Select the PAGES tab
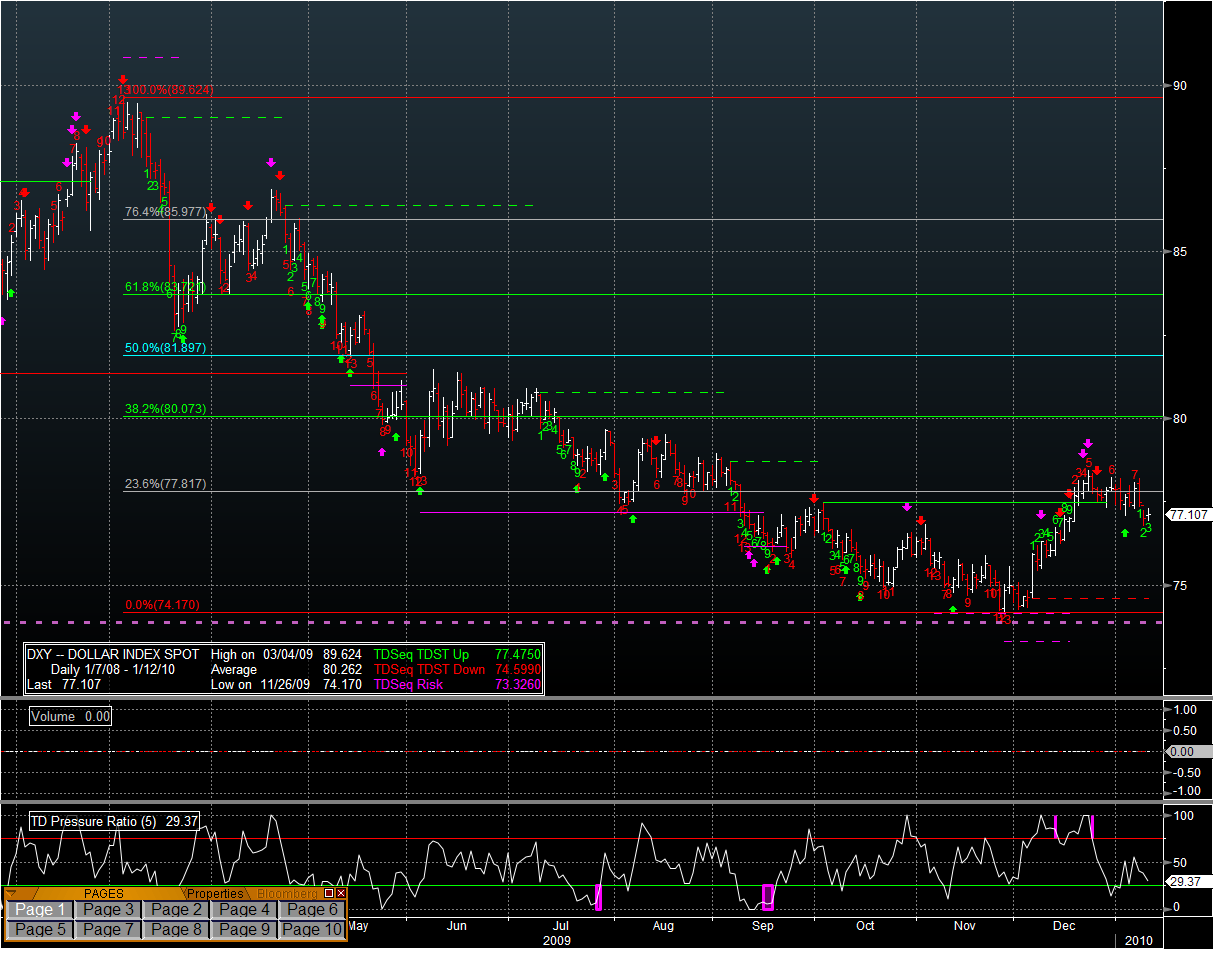 pos(104,893)
